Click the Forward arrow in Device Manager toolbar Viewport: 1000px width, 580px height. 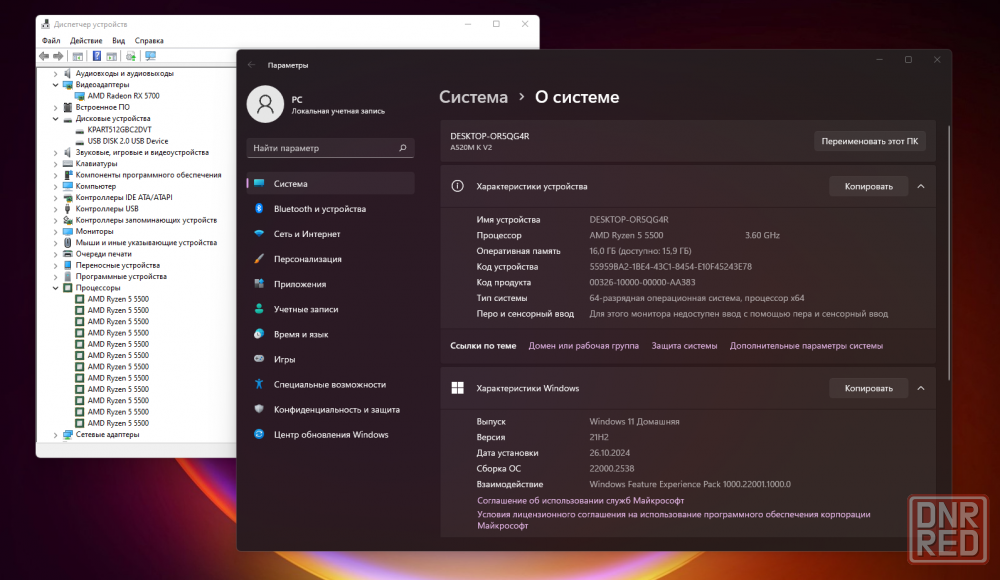pyautogui.click(x=58, y=56)
